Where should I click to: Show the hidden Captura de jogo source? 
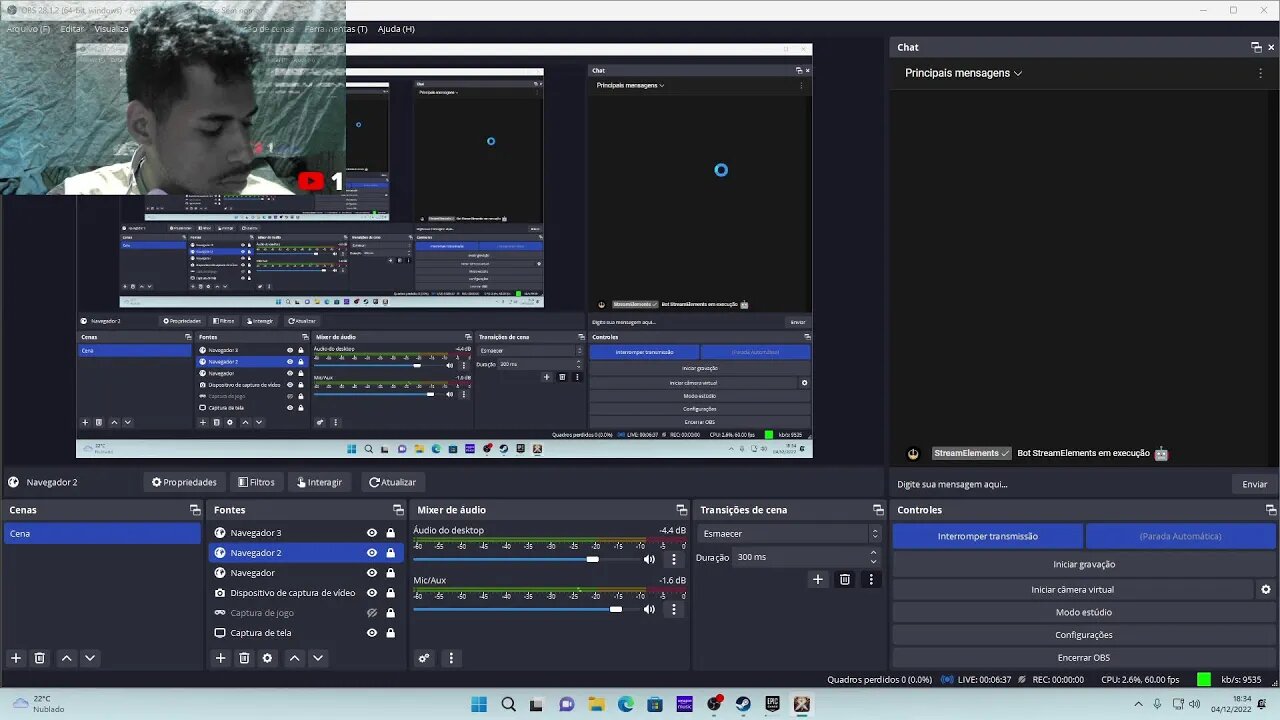372,613
